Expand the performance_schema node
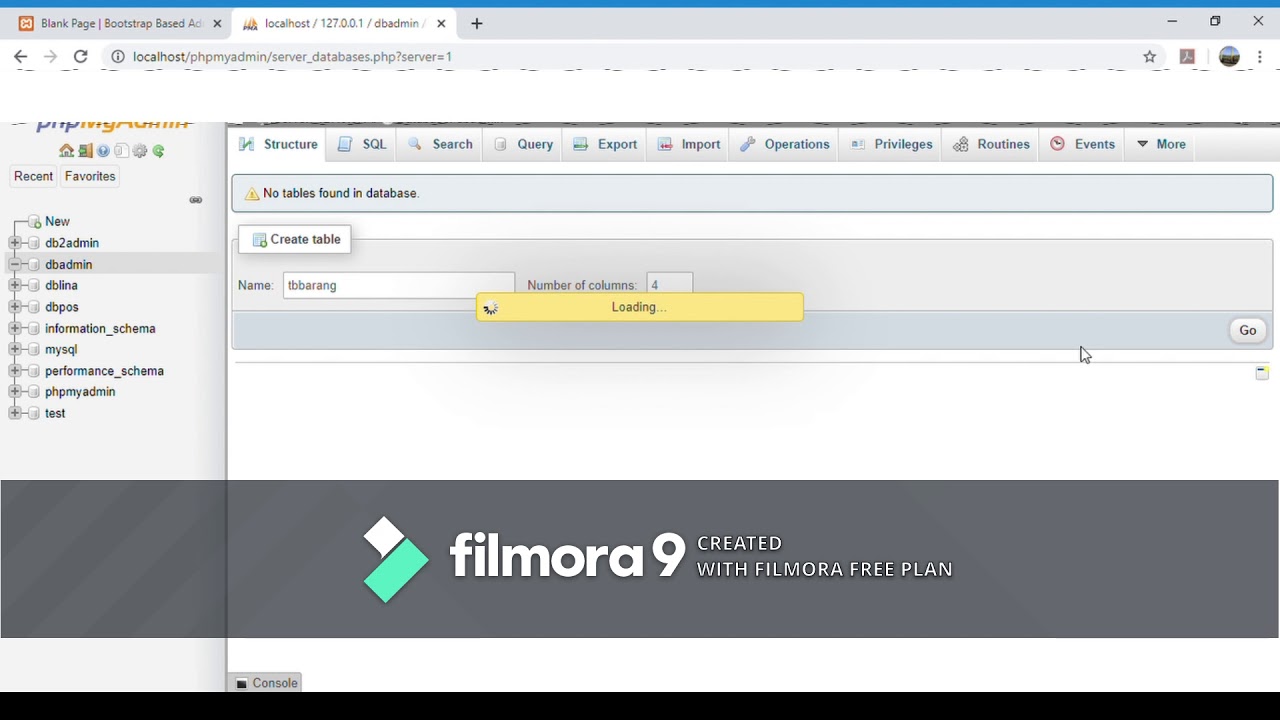 tap(15, 371)
